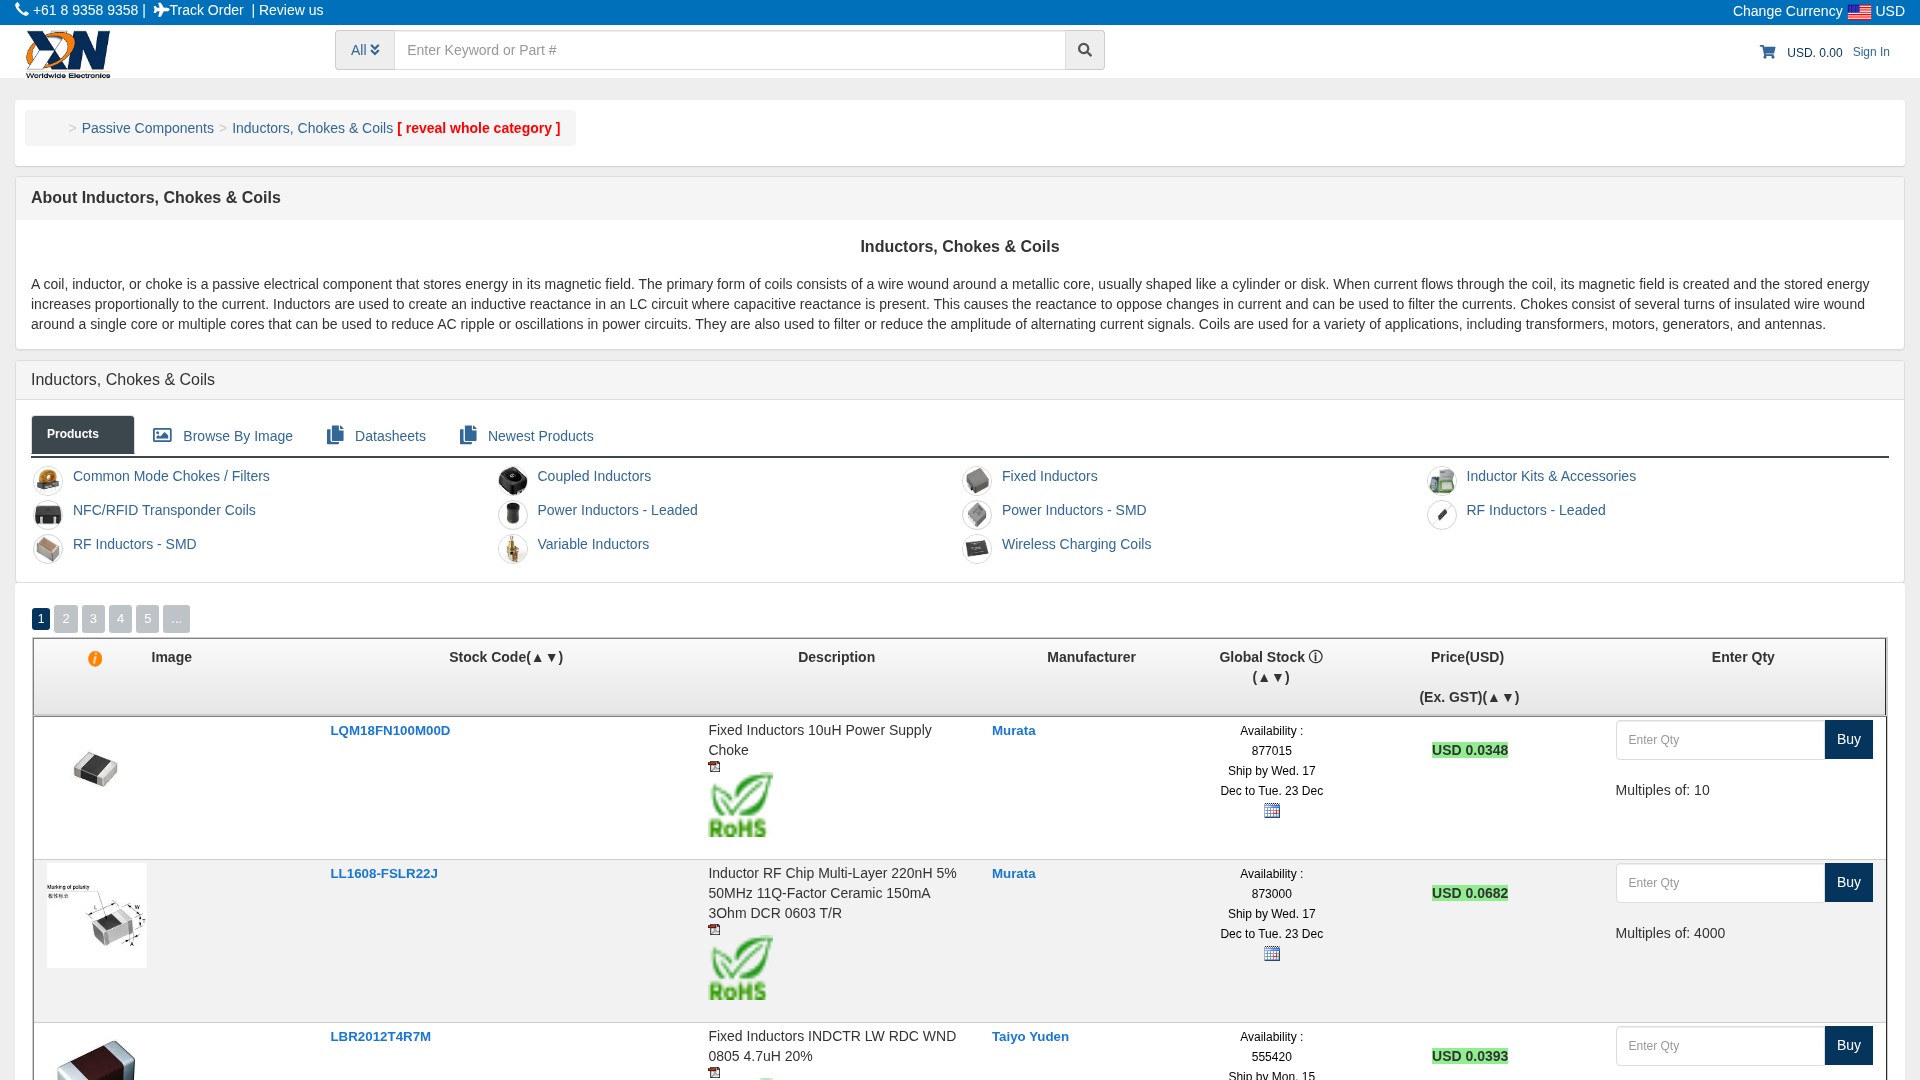Click the RoHS logo for LQM18FN100M00D

pyautogui.click(x=741, y=805)
